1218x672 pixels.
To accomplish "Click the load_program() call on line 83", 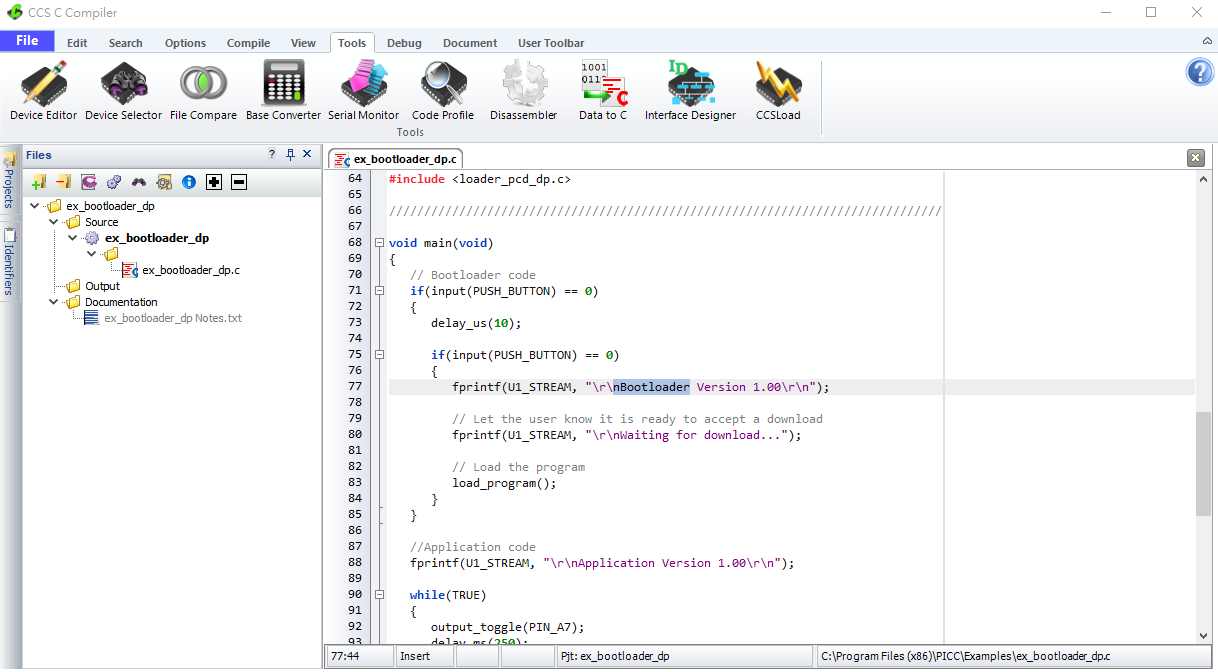I will coord(503,483).
